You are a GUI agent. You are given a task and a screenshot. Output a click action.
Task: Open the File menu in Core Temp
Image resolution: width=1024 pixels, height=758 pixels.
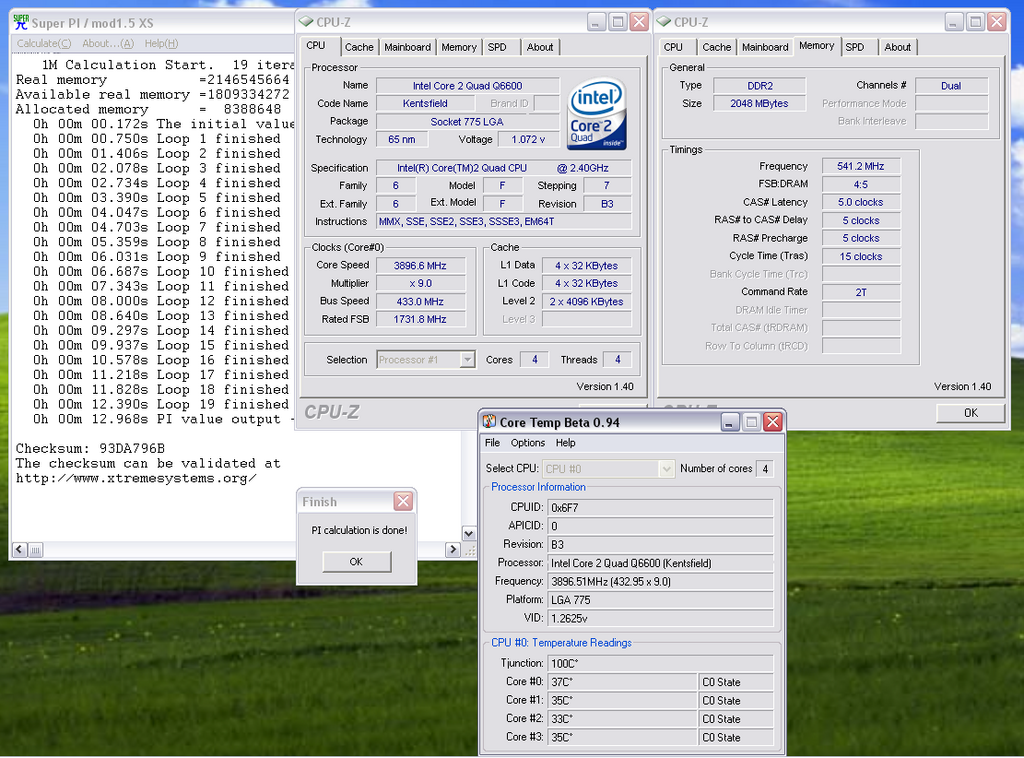point(492,443)
